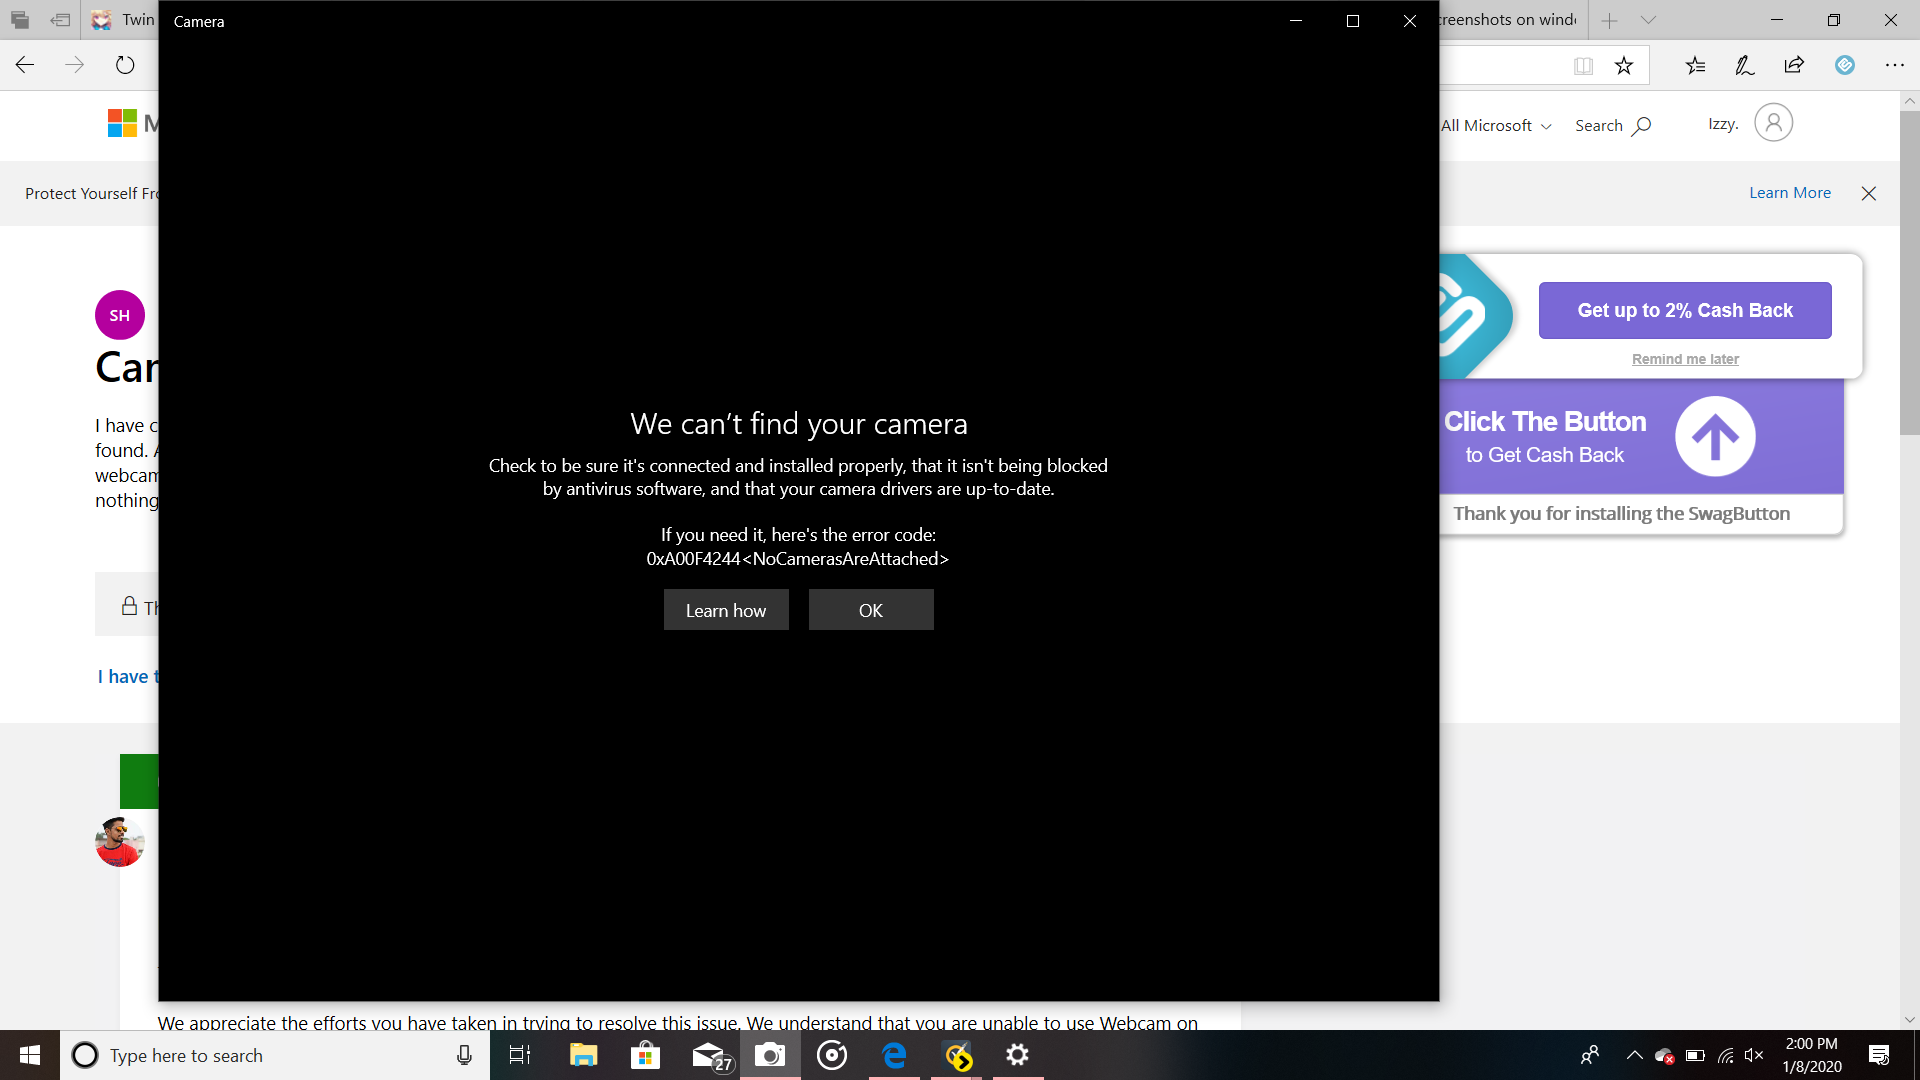Click the Edge set-aside tabs icon

(x=60, y=20)
